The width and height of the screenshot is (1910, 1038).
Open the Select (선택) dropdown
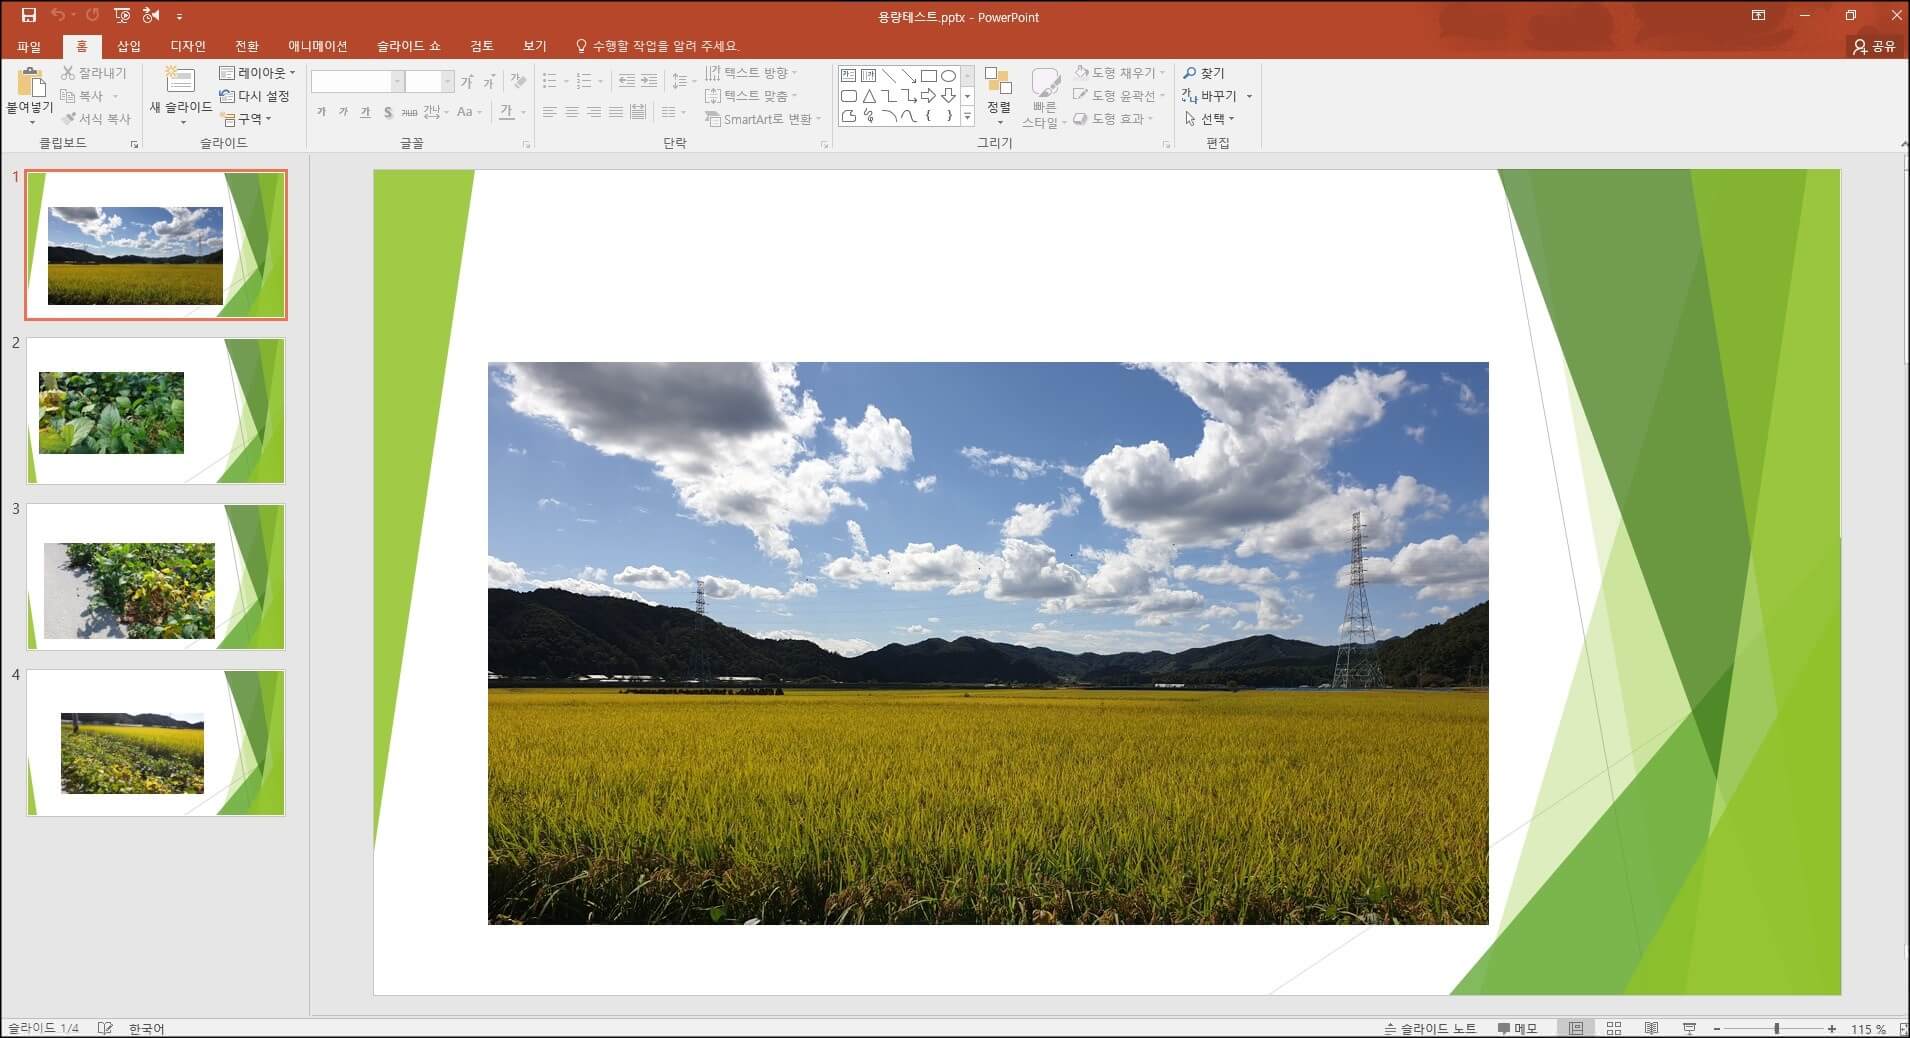coord(1209,119)
